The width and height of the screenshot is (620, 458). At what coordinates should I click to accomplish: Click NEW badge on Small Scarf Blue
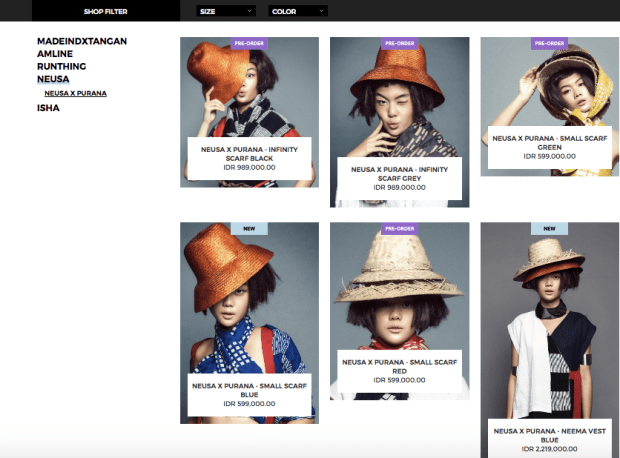click(249, 228)
